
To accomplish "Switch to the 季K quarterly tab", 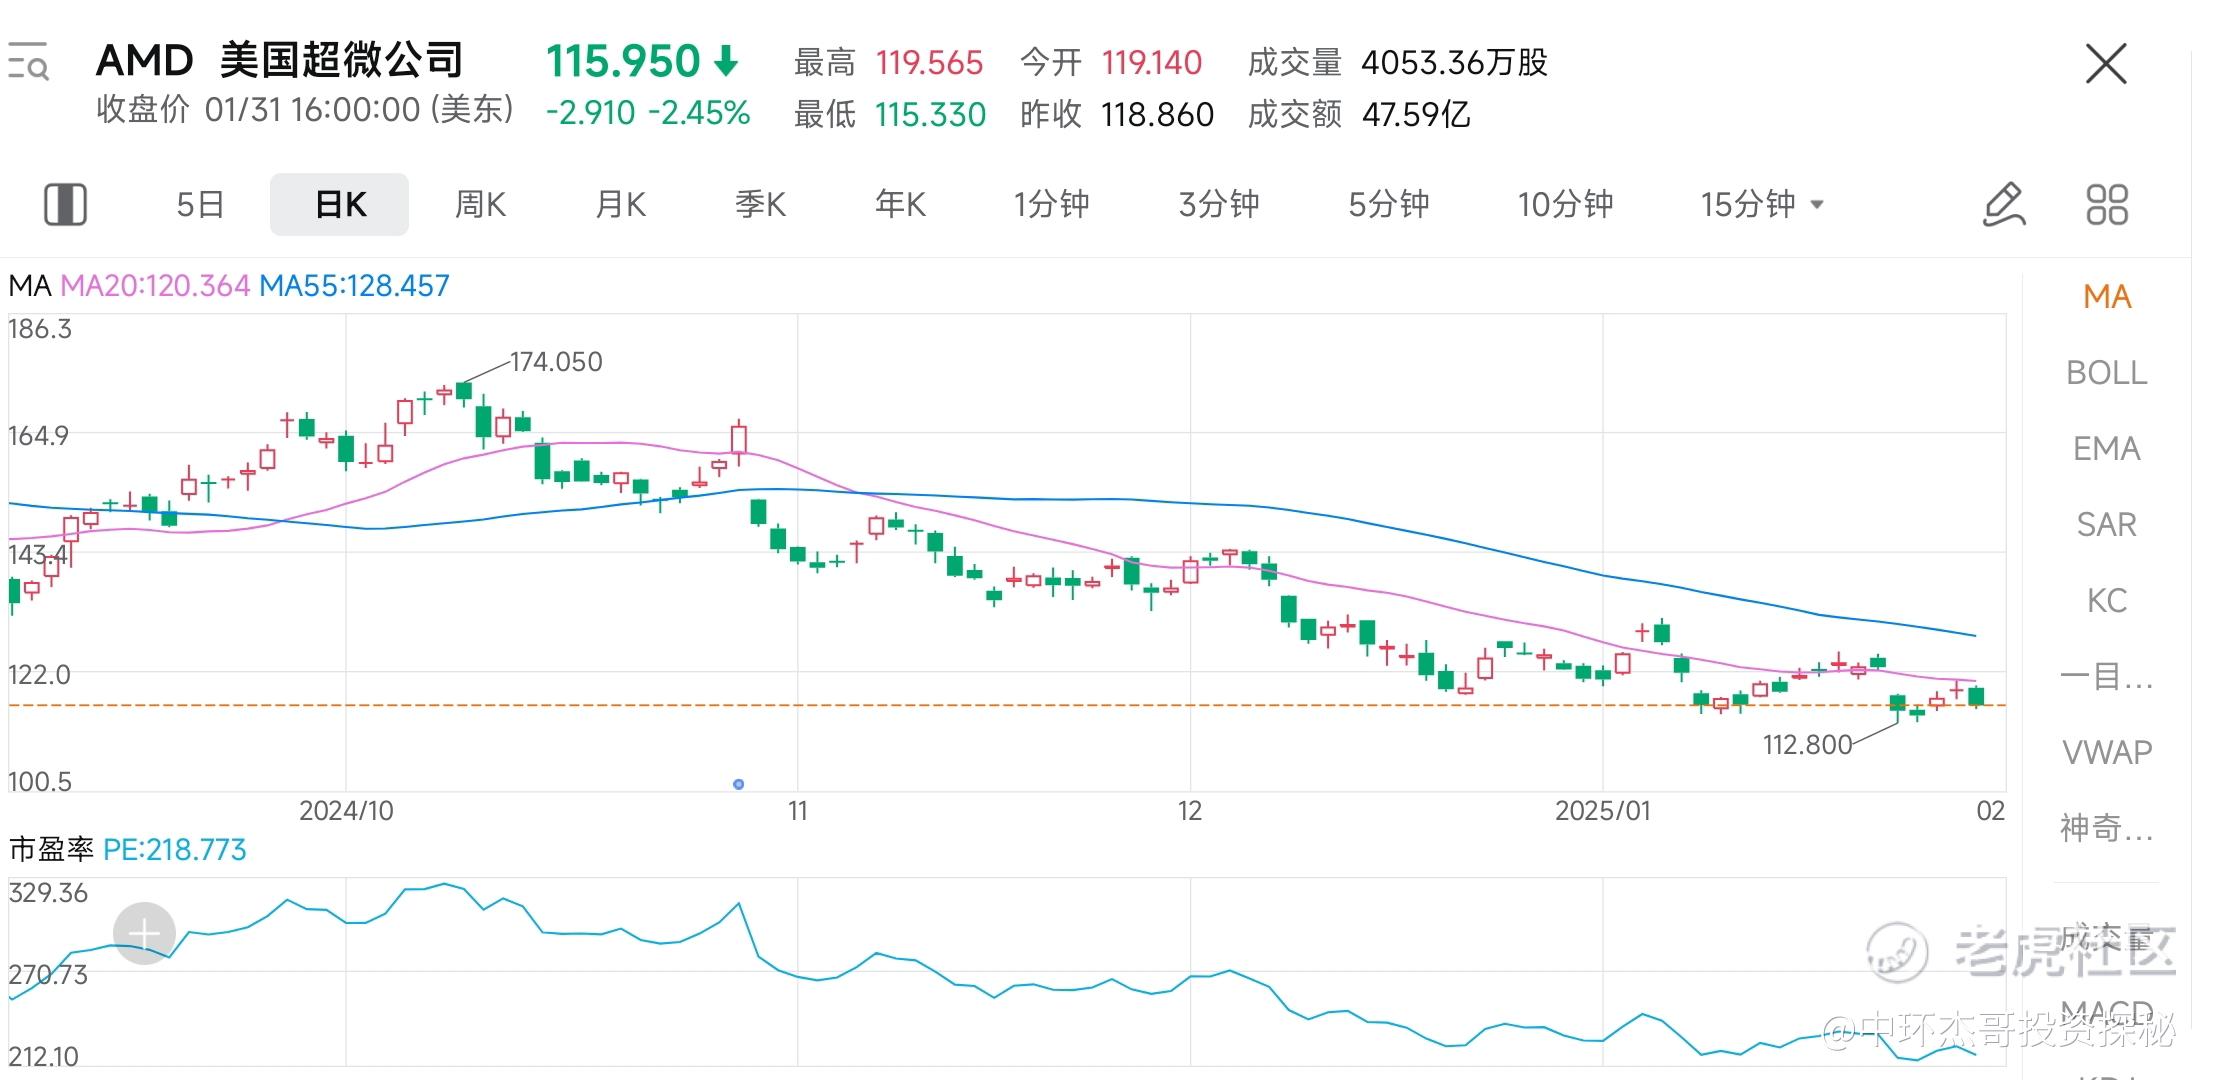I will click(x=760, y=204).
